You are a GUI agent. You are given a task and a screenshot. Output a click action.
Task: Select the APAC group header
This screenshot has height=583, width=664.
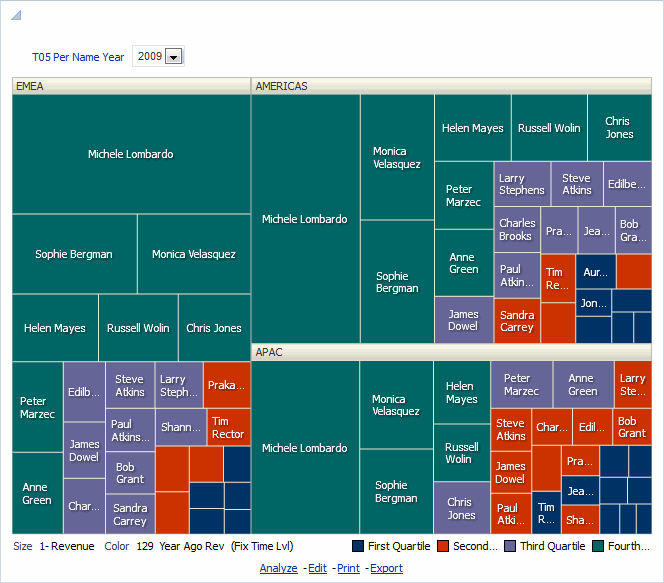[x=451, y=352]
